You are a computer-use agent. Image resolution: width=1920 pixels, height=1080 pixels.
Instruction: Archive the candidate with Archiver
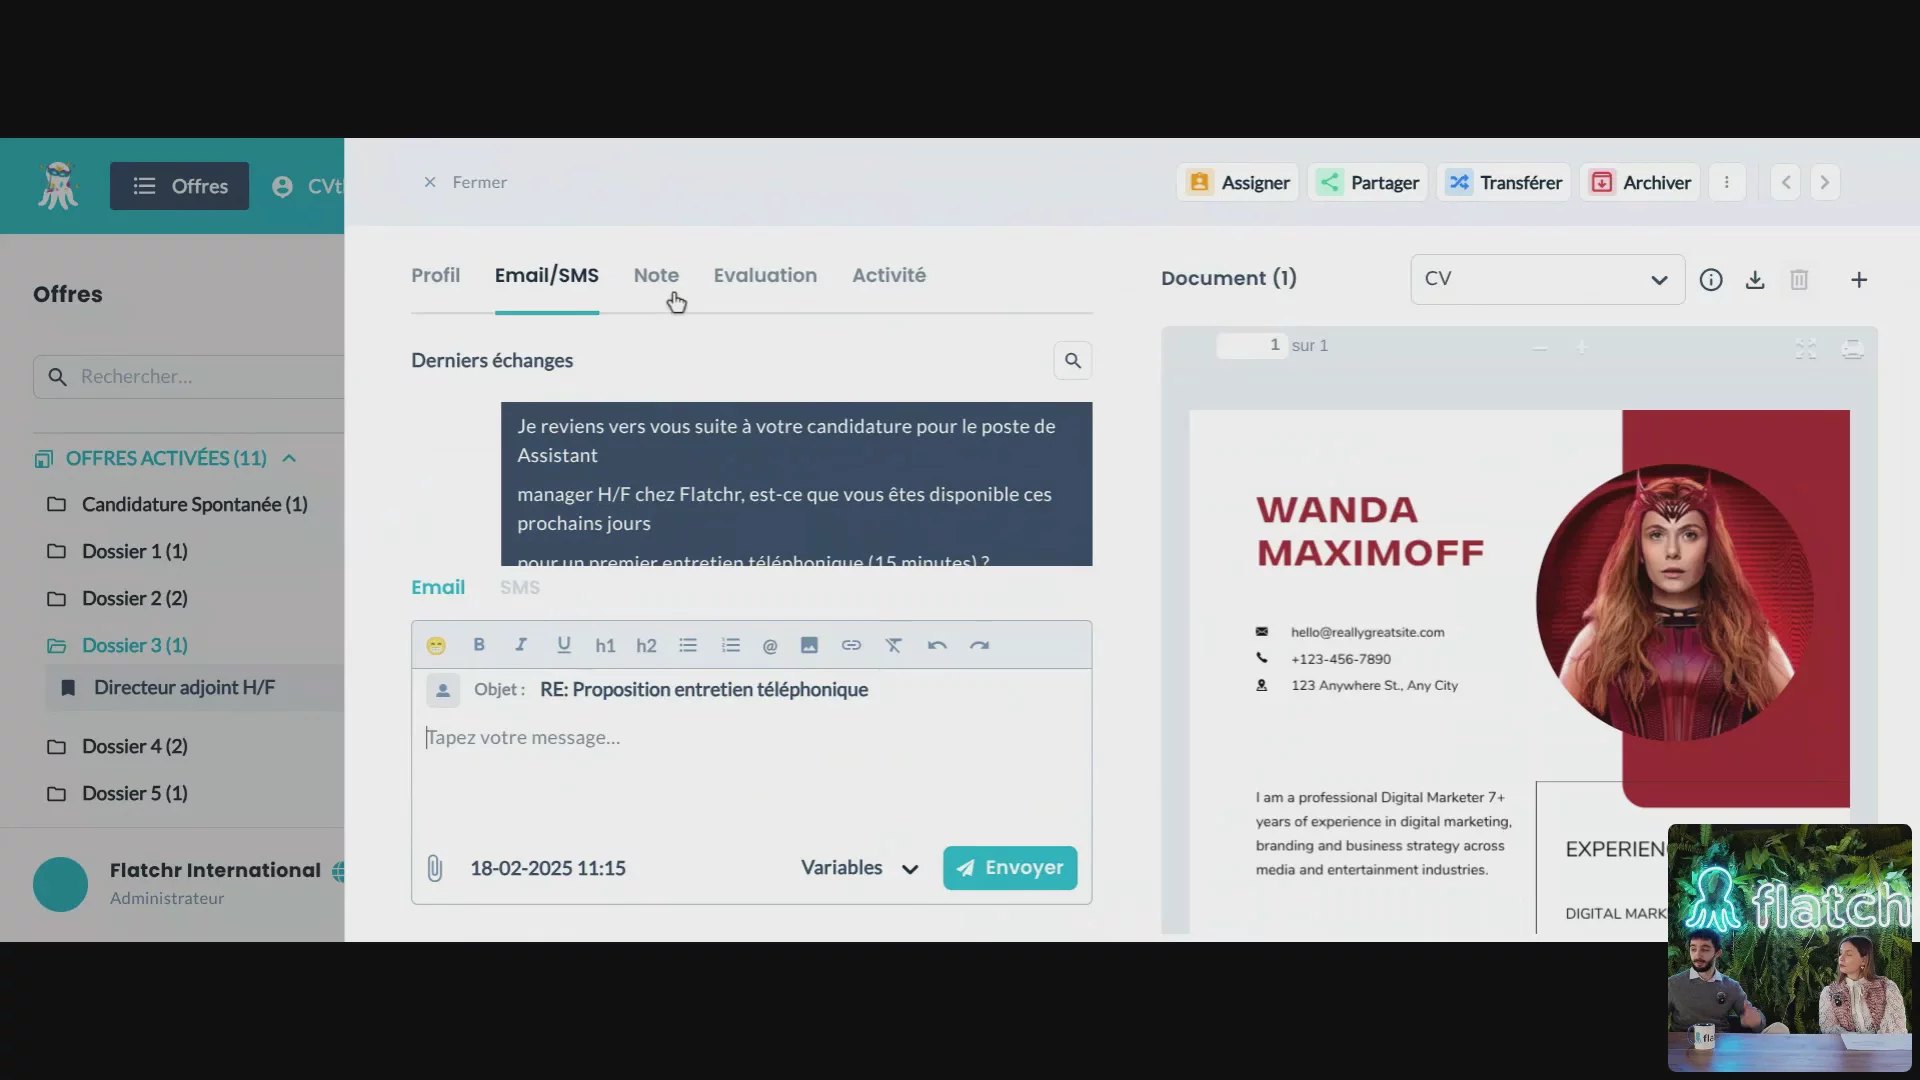[x=1640, y=183]
